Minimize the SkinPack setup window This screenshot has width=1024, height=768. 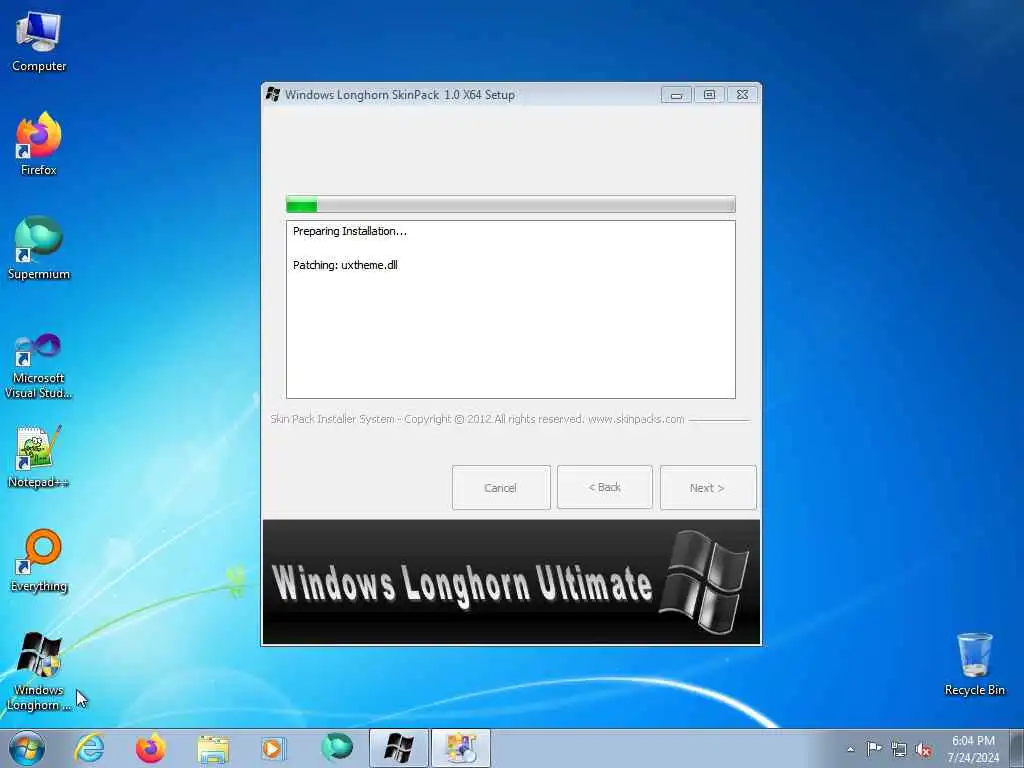[x=676, y=95]
